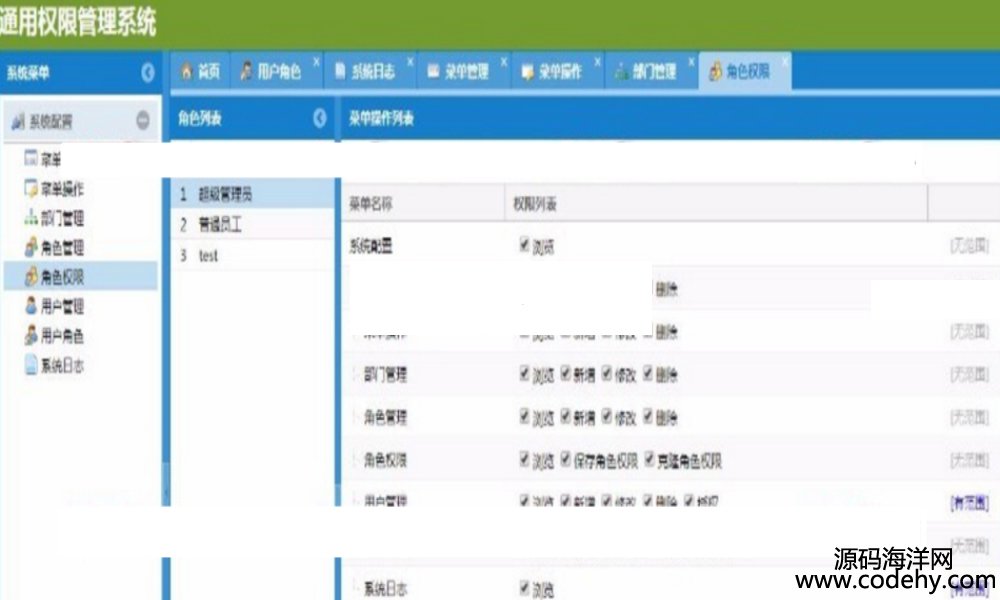Click 系统配置 menu name in table
The image size is (1000, 600).
pos(371,245)
